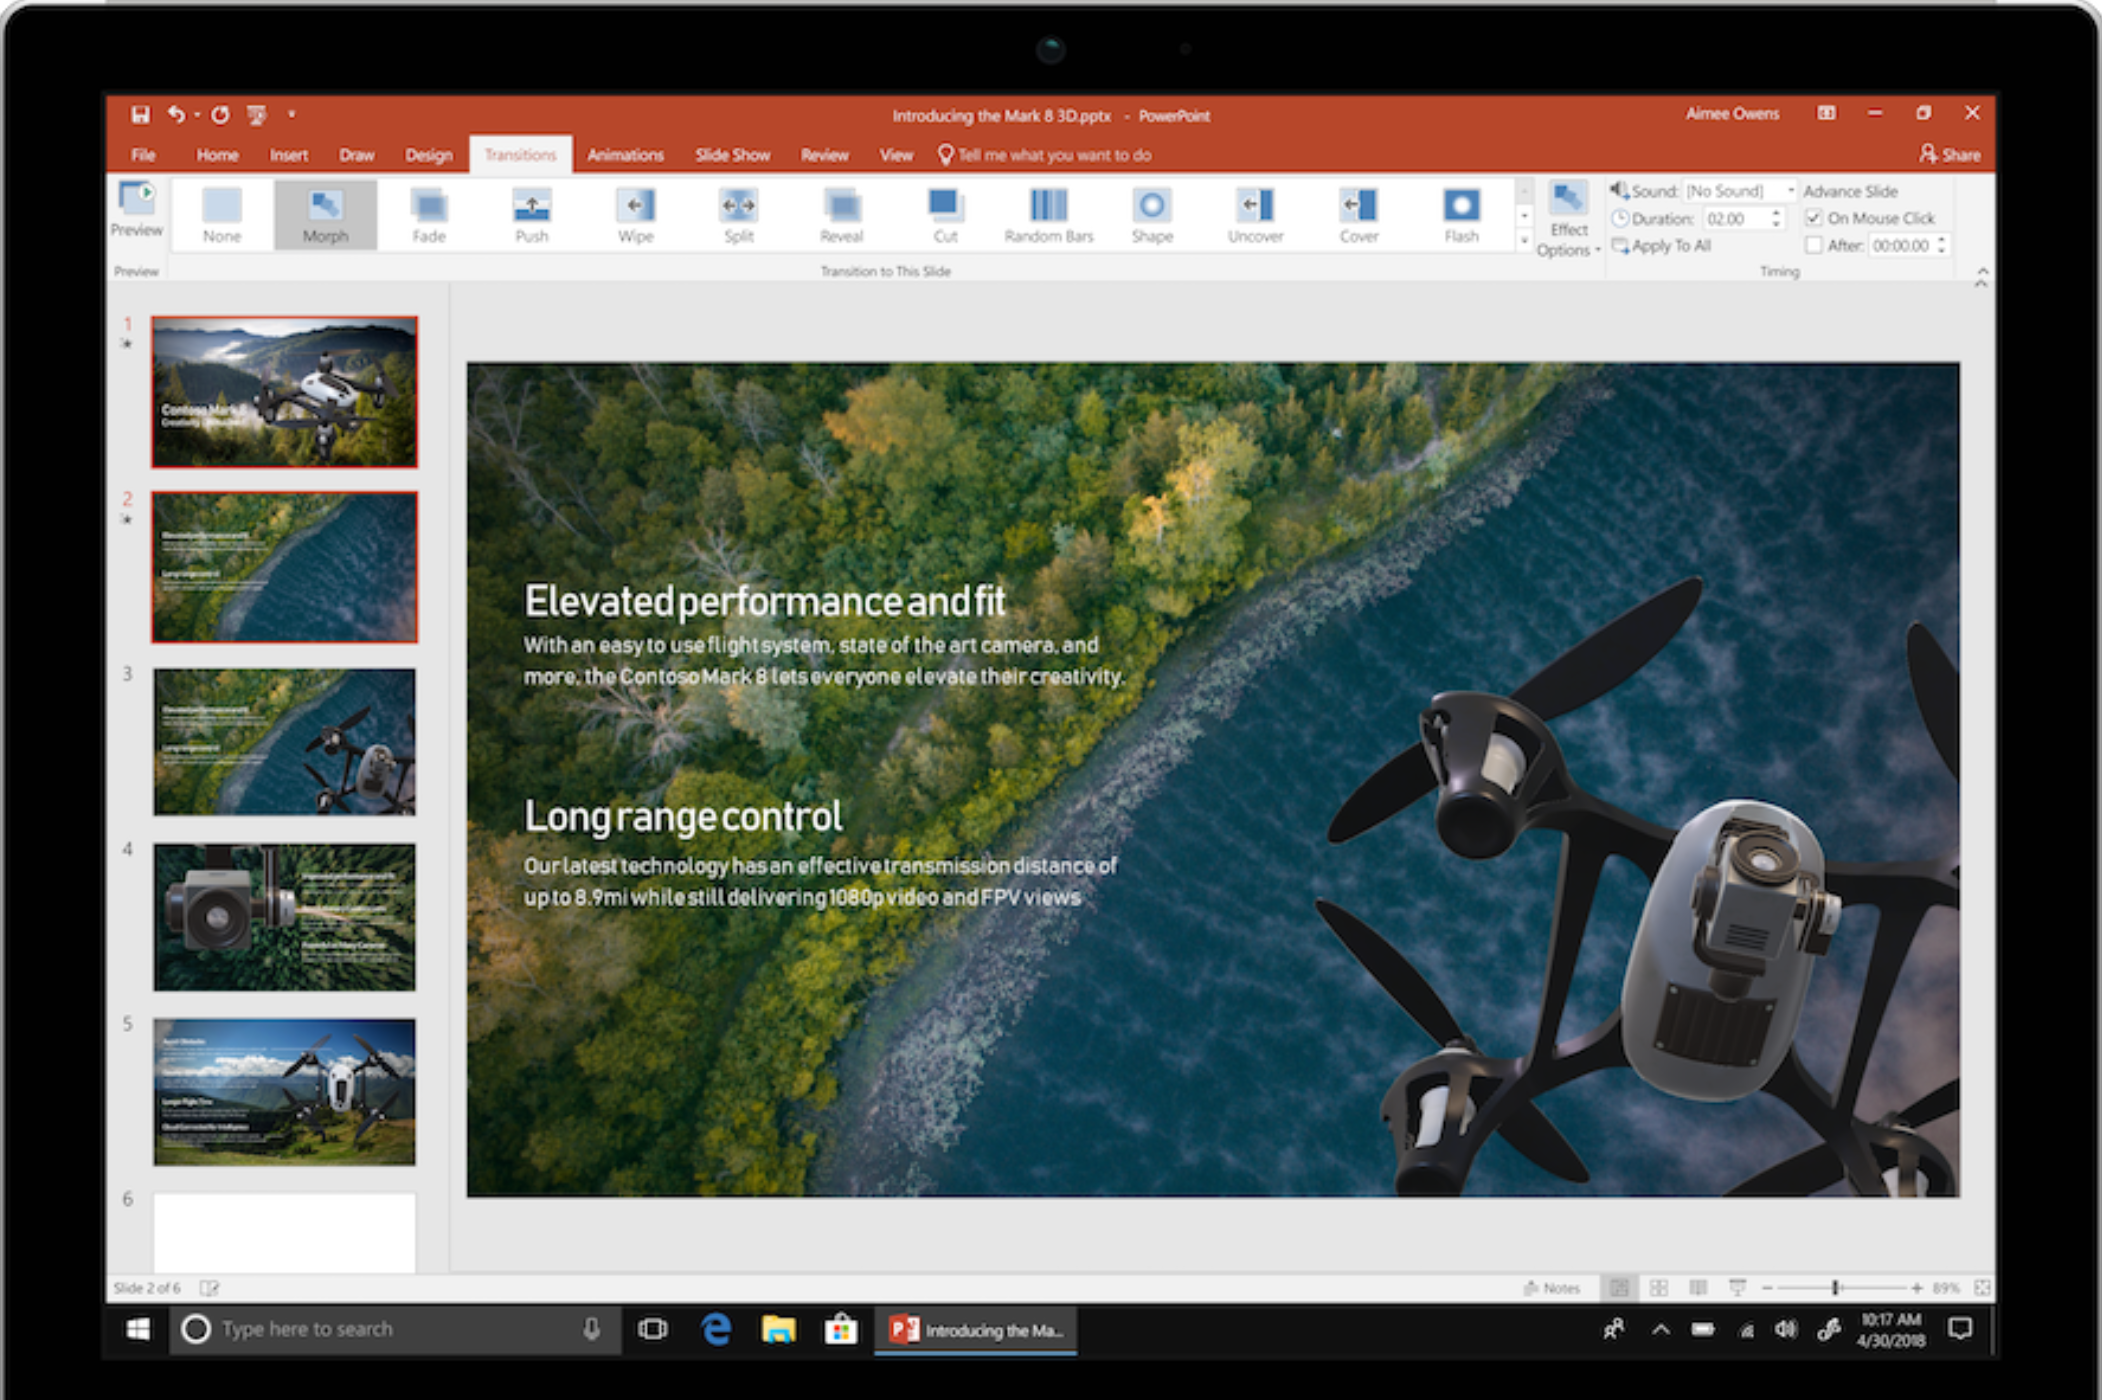Open the File tab
The image size is (2102, 1400).
(x=143, y=155)
